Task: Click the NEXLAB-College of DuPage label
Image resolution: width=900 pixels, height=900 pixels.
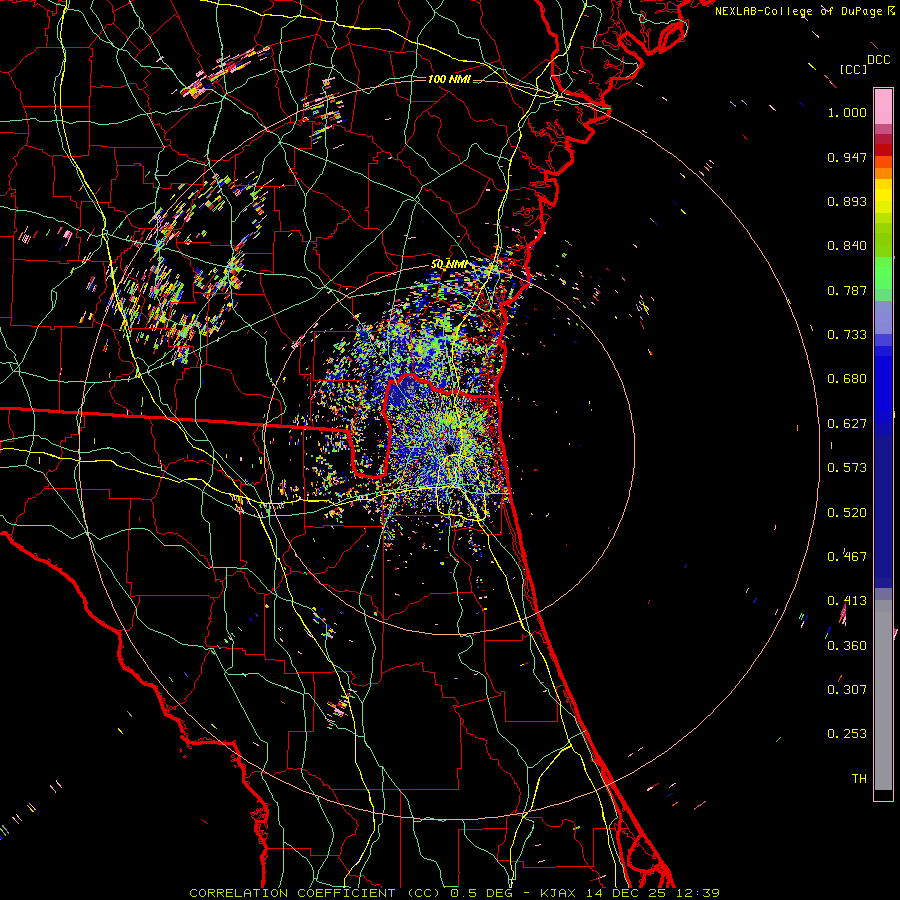Action: [800, 11]
